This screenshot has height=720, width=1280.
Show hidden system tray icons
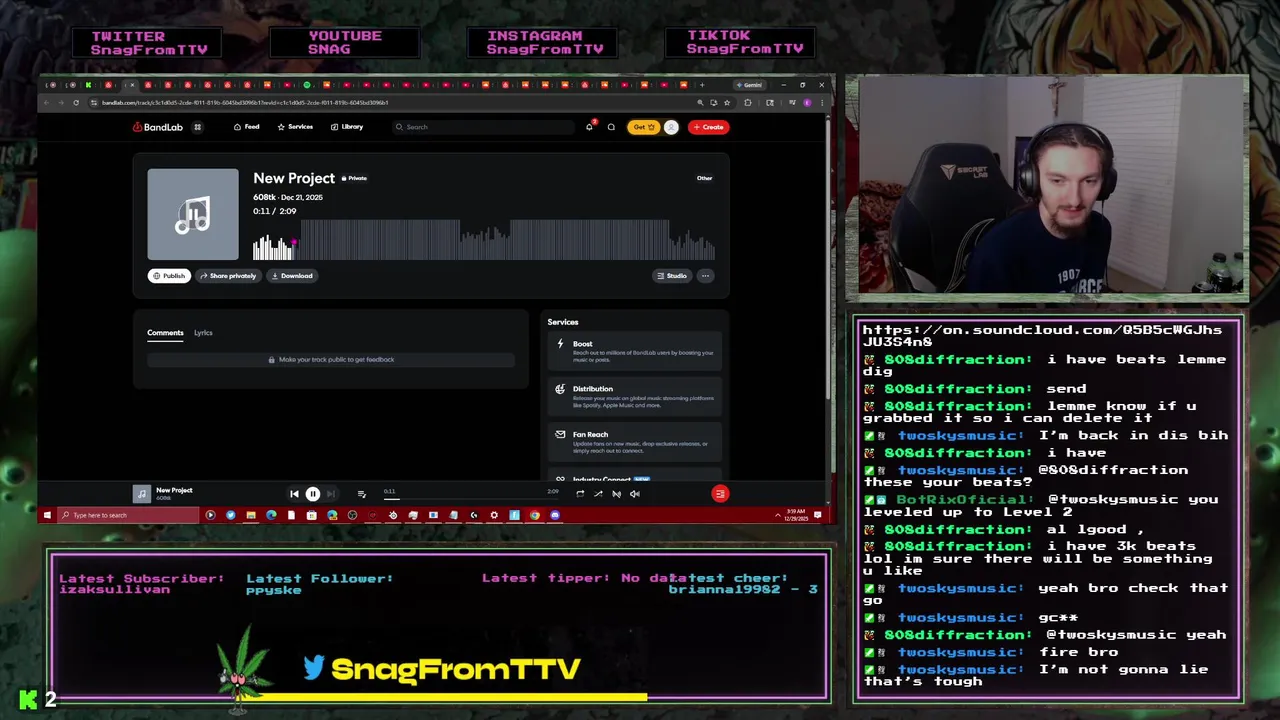[x=778, y=515]
